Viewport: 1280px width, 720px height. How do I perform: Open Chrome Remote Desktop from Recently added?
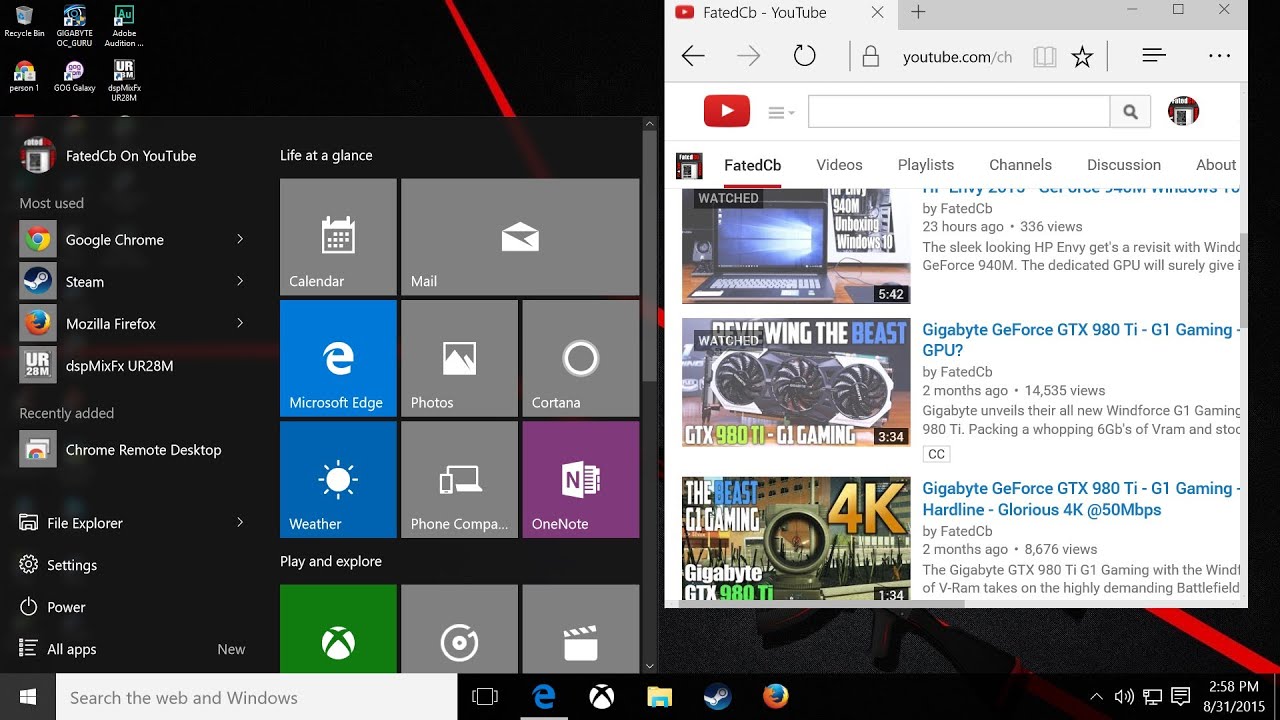(x=133, y=450)
